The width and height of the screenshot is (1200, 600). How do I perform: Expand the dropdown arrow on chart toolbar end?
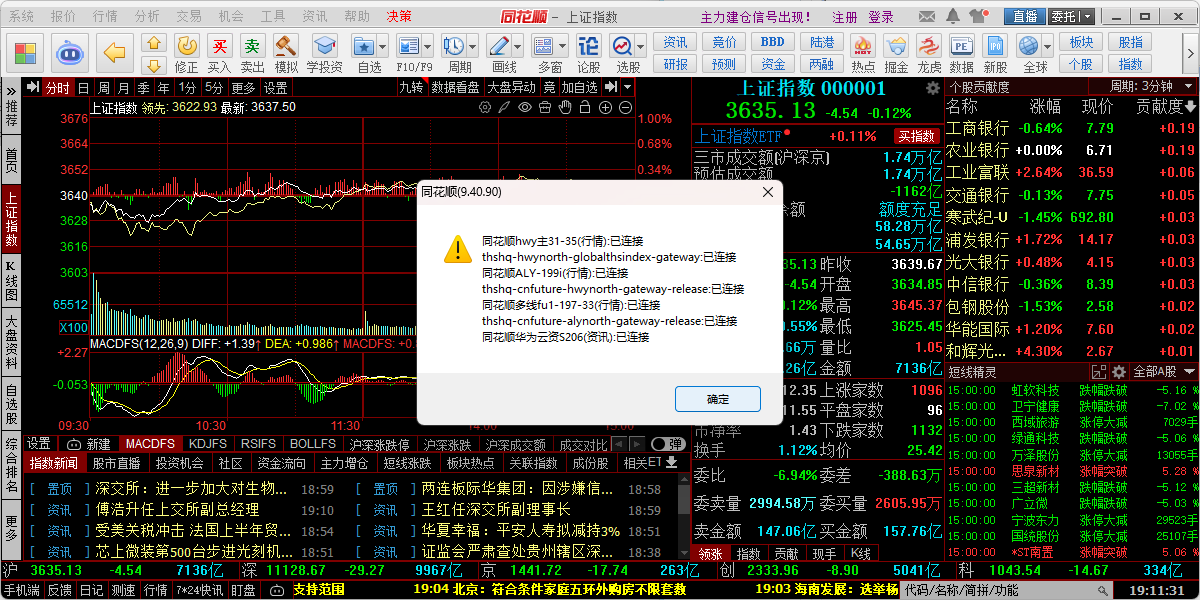(x=627, y=87)
